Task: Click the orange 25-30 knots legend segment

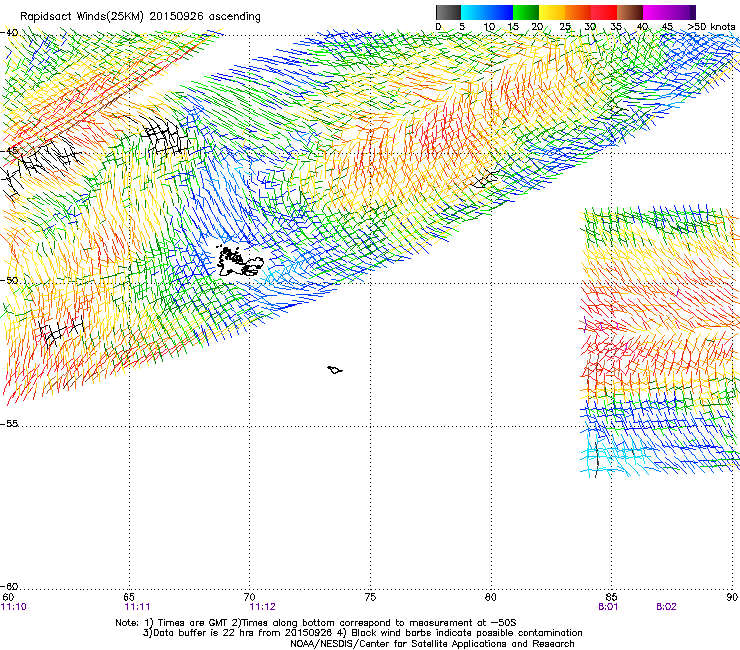Action: [578, 12]
